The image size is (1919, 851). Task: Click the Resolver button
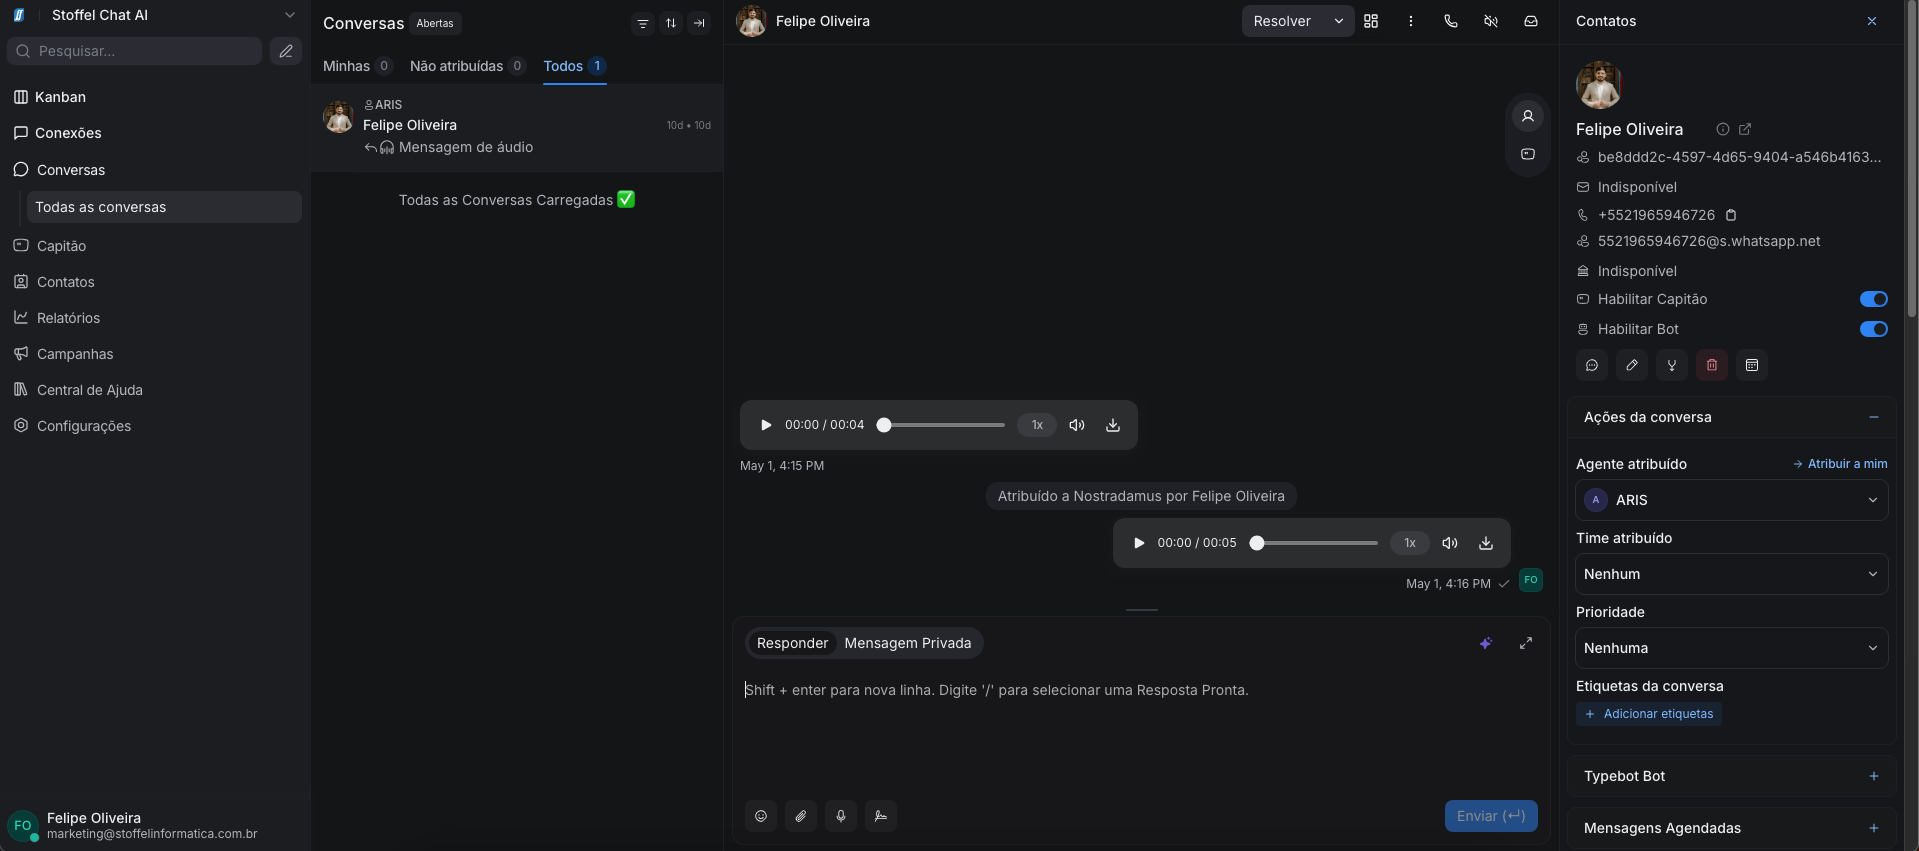1282,21
